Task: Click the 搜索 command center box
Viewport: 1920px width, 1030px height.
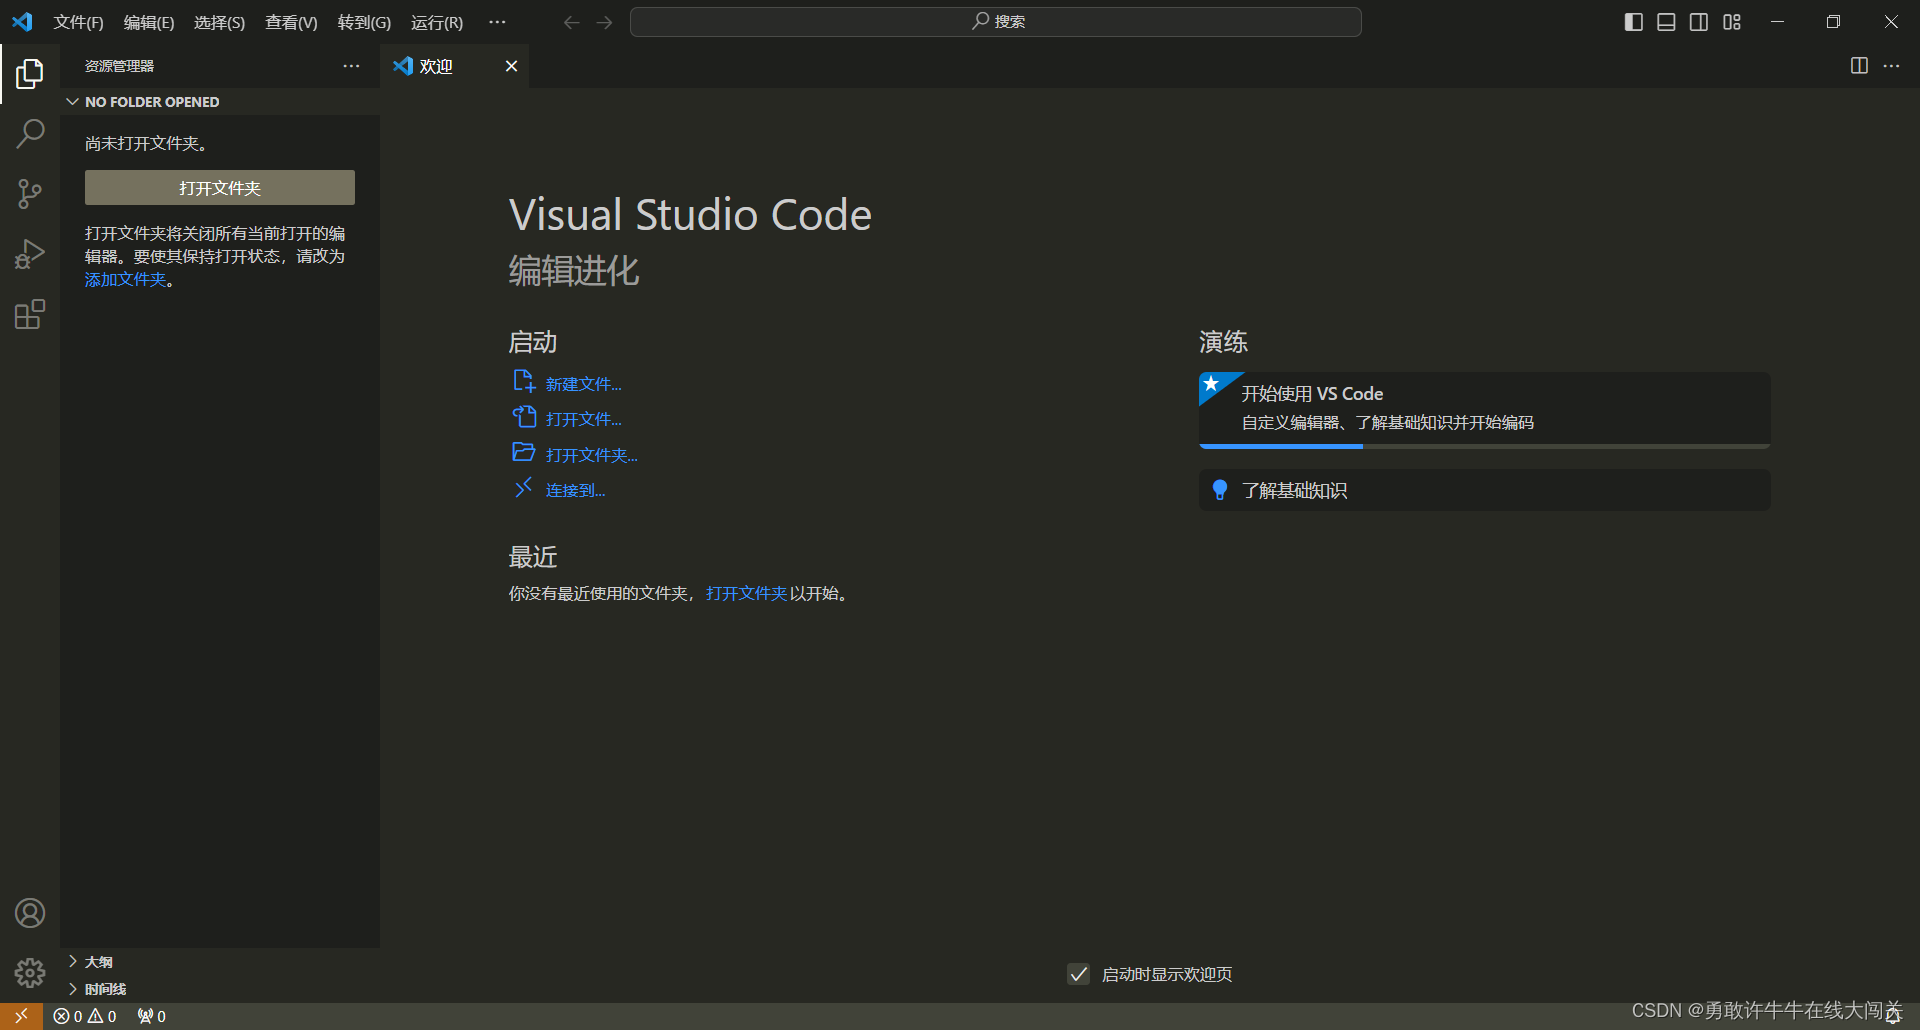Action: (996, 22)
